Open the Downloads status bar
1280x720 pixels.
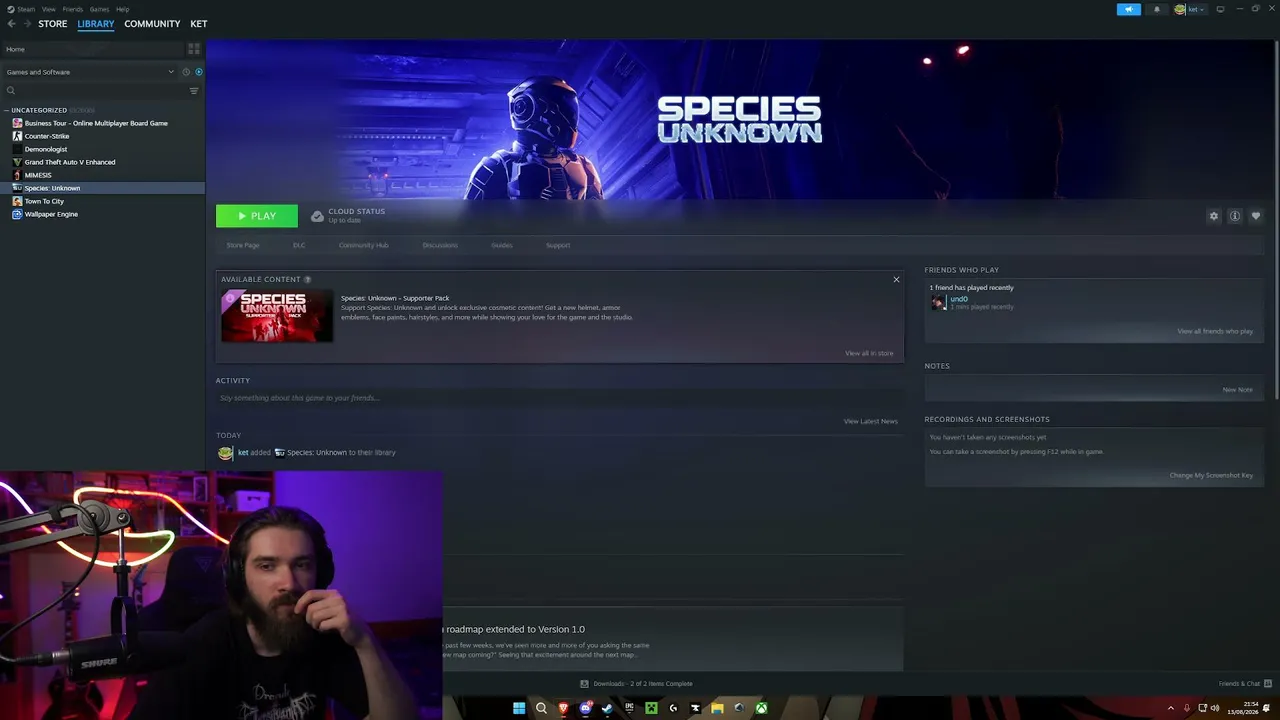[x=636, y=684]
